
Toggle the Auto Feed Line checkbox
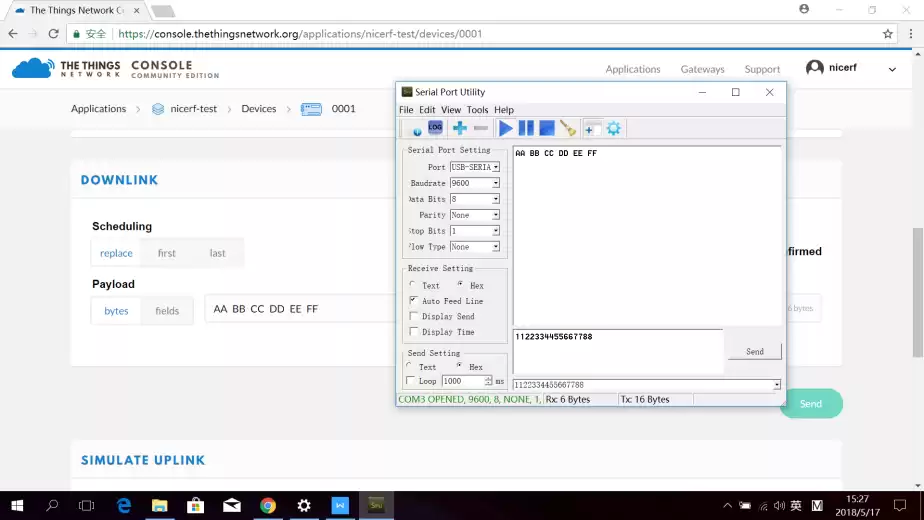point(414,301)
